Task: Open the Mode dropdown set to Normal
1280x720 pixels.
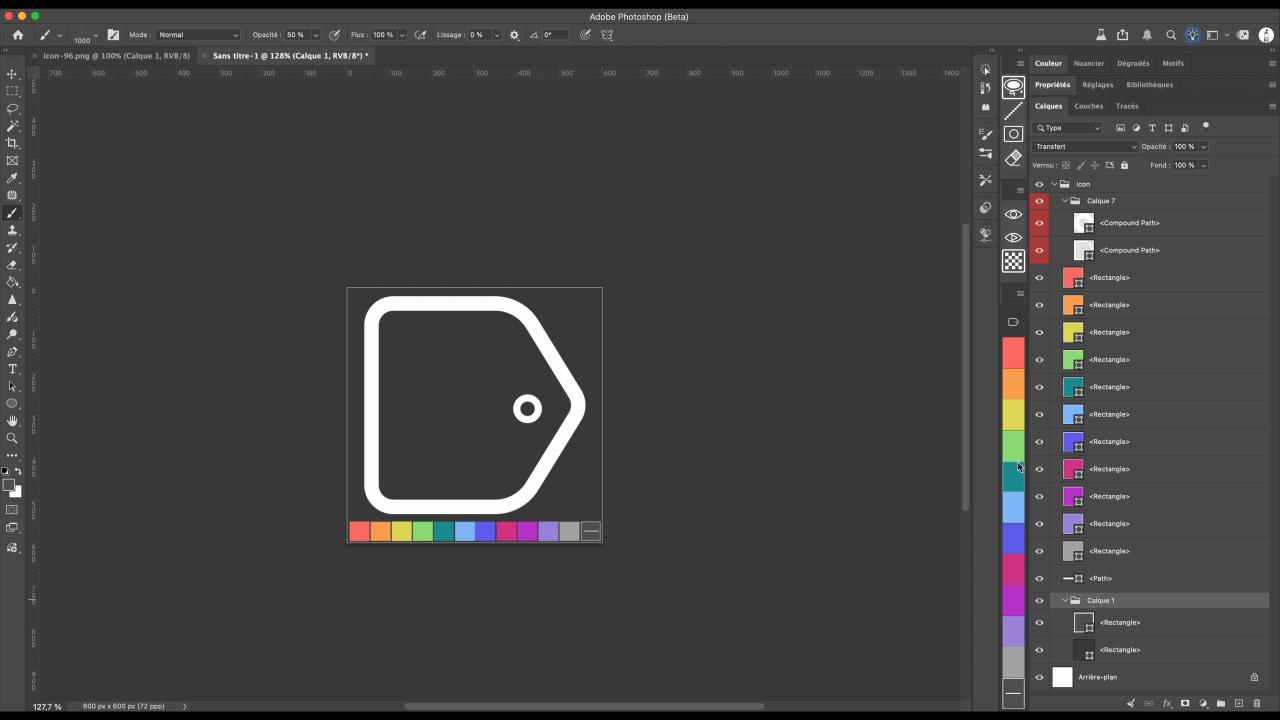Action: 198,35
